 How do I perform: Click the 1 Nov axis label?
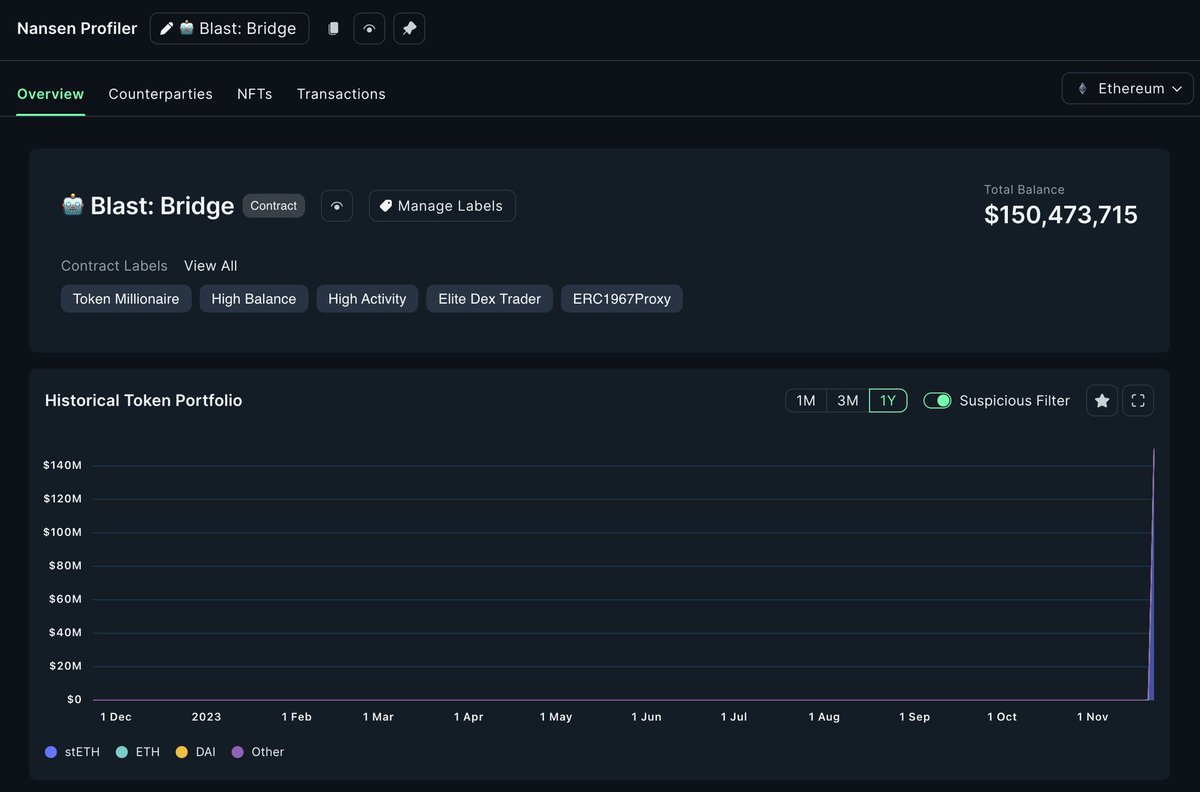1093,717
